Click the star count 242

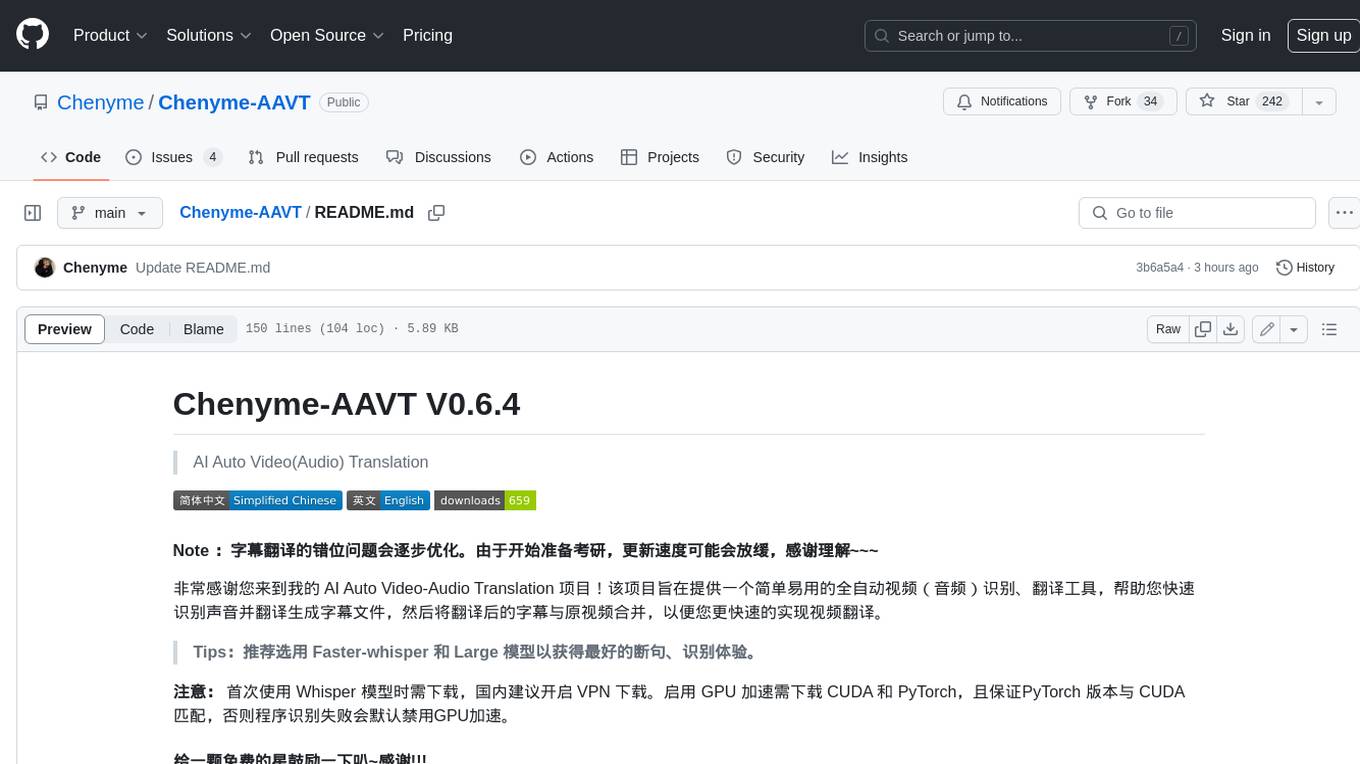(1272, 102)
